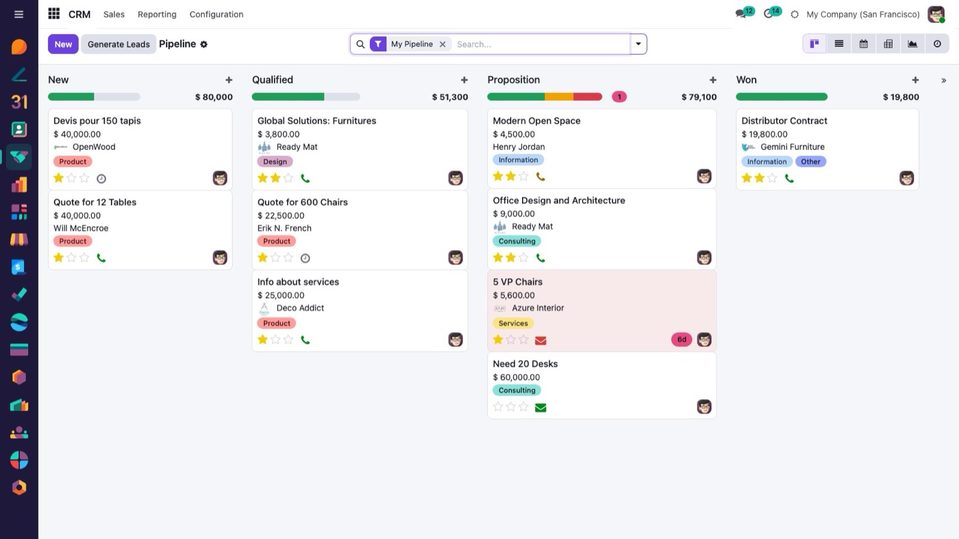
Task: Quick add lead in Qualified column
Action: (464, 80)
